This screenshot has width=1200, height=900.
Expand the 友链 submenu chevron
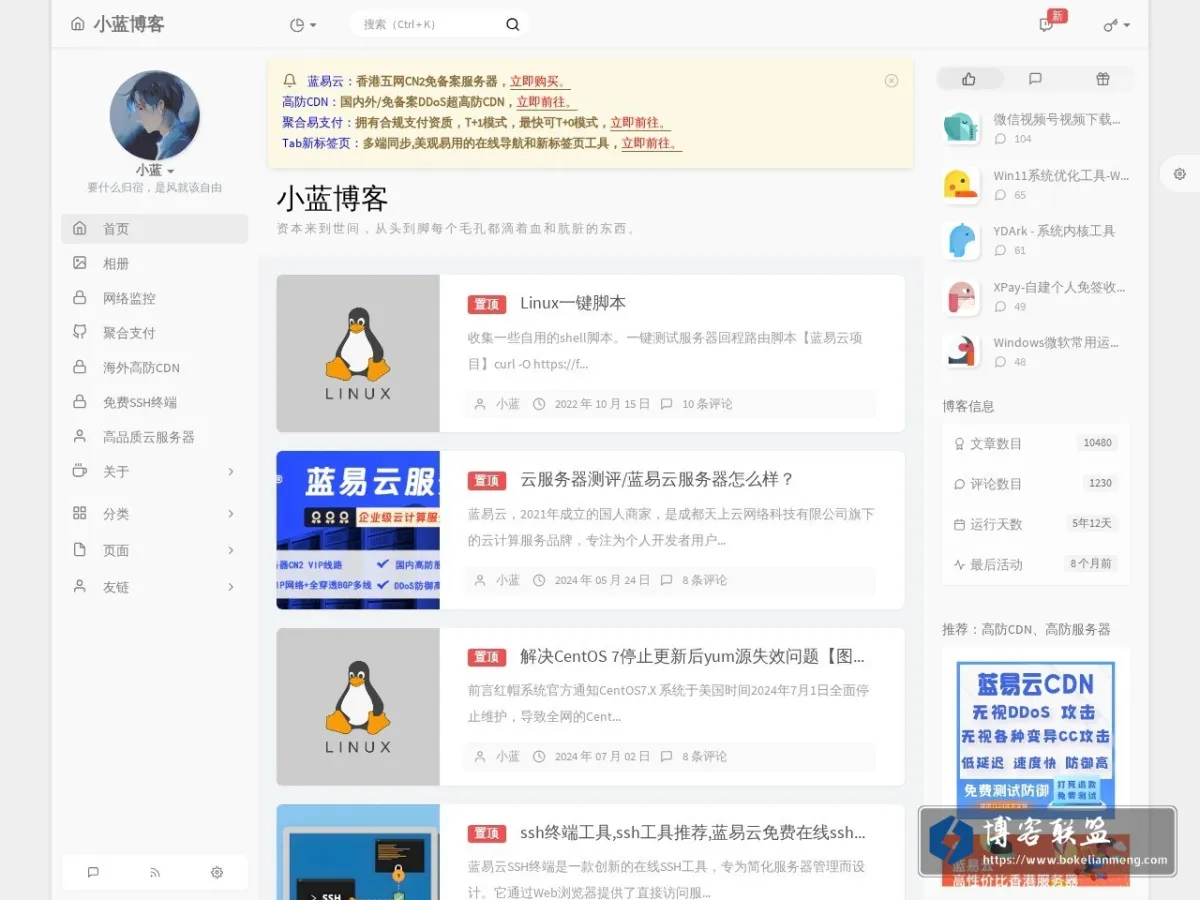click(231, 587)
